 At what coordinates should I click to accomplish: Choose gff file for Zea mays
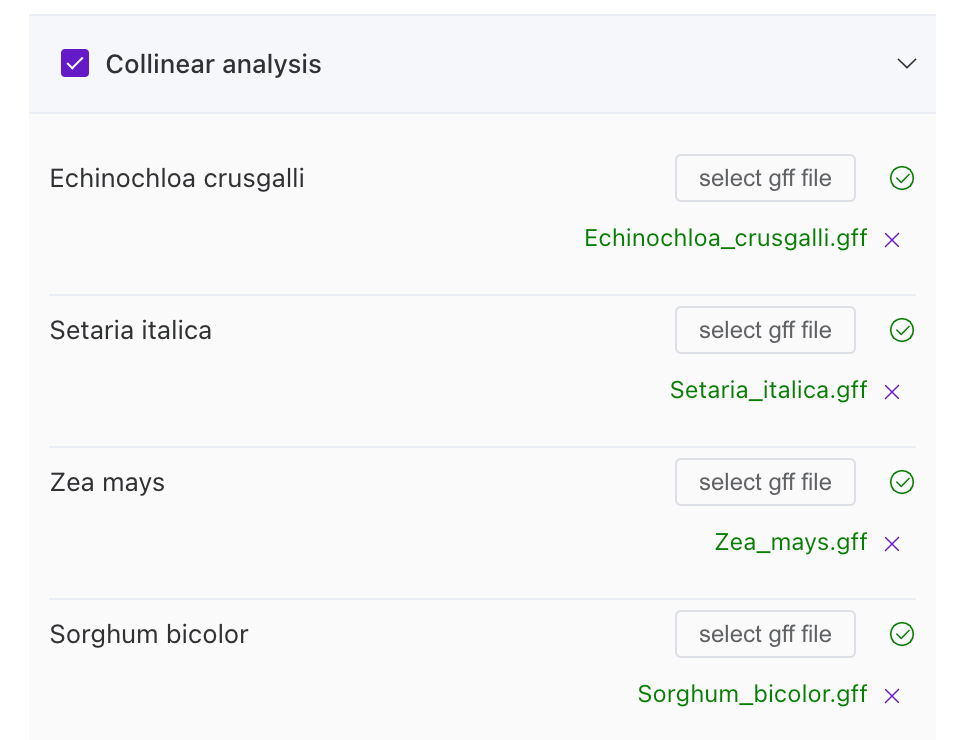pos(765,482)
